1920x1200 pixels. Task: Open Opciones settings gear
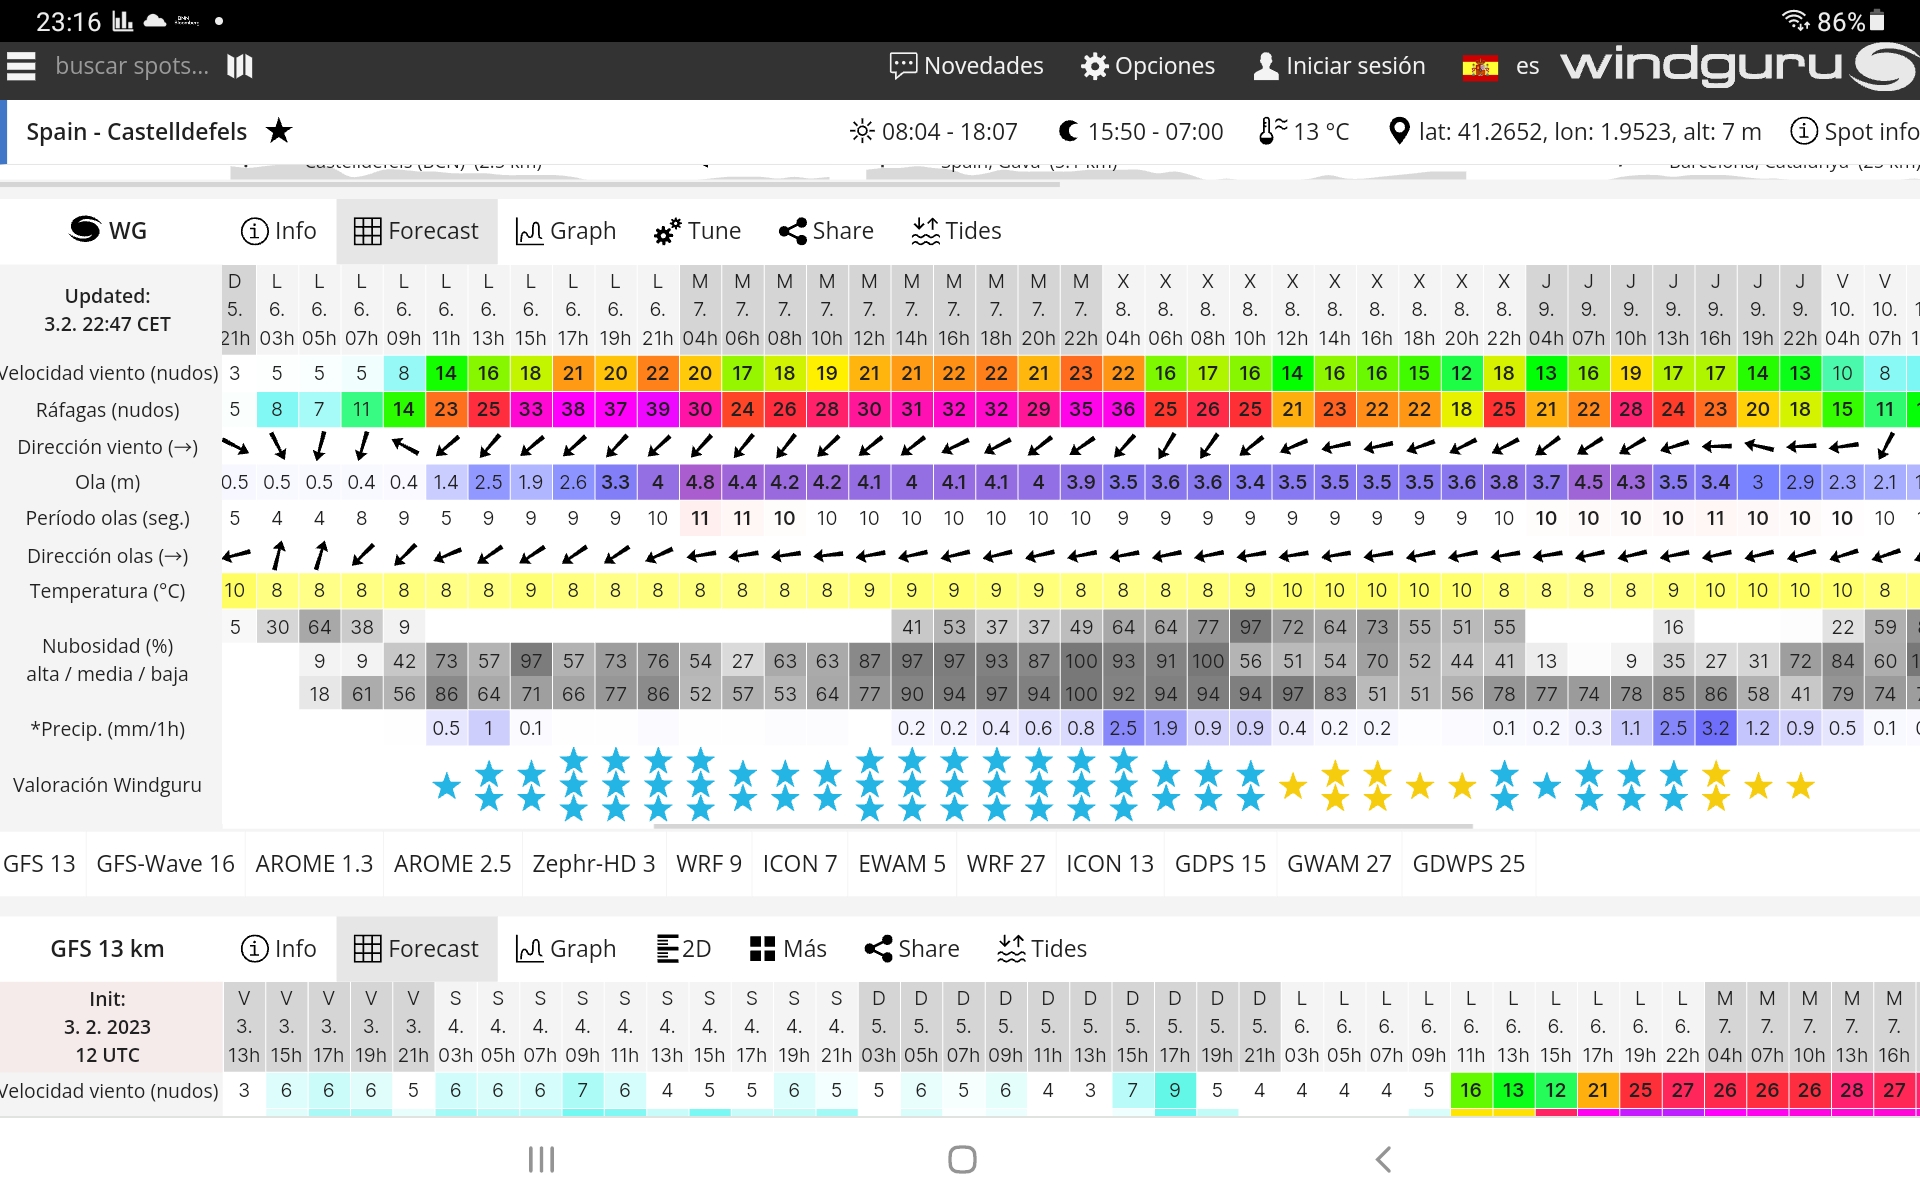pyautogui.click(x=1148, y=66)
